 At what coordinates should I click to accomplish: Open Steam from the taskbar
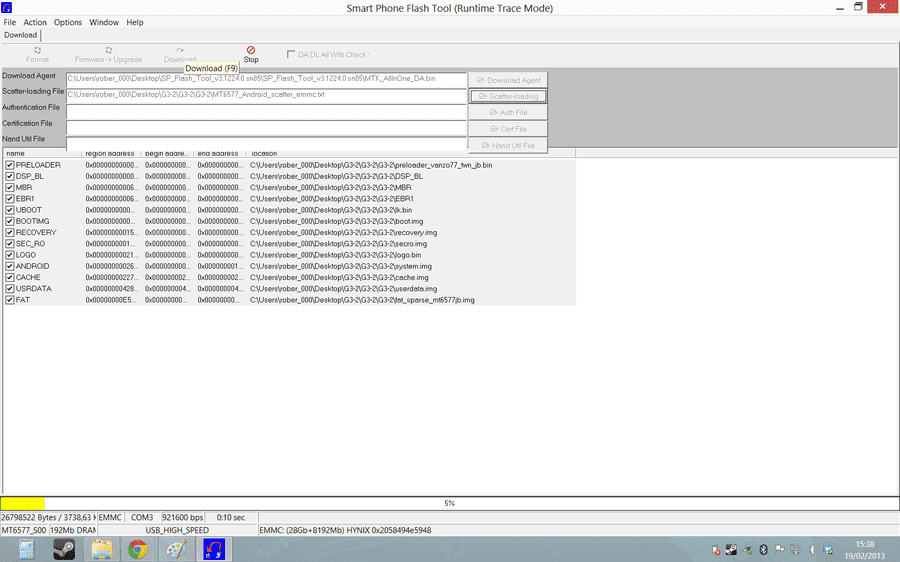tap(64, 549)
